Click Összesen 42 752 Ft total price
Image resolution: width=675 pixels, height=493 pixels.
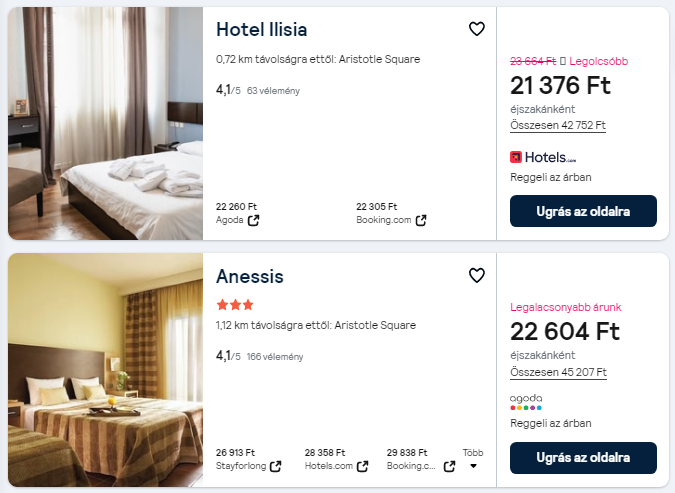point(558,126)
